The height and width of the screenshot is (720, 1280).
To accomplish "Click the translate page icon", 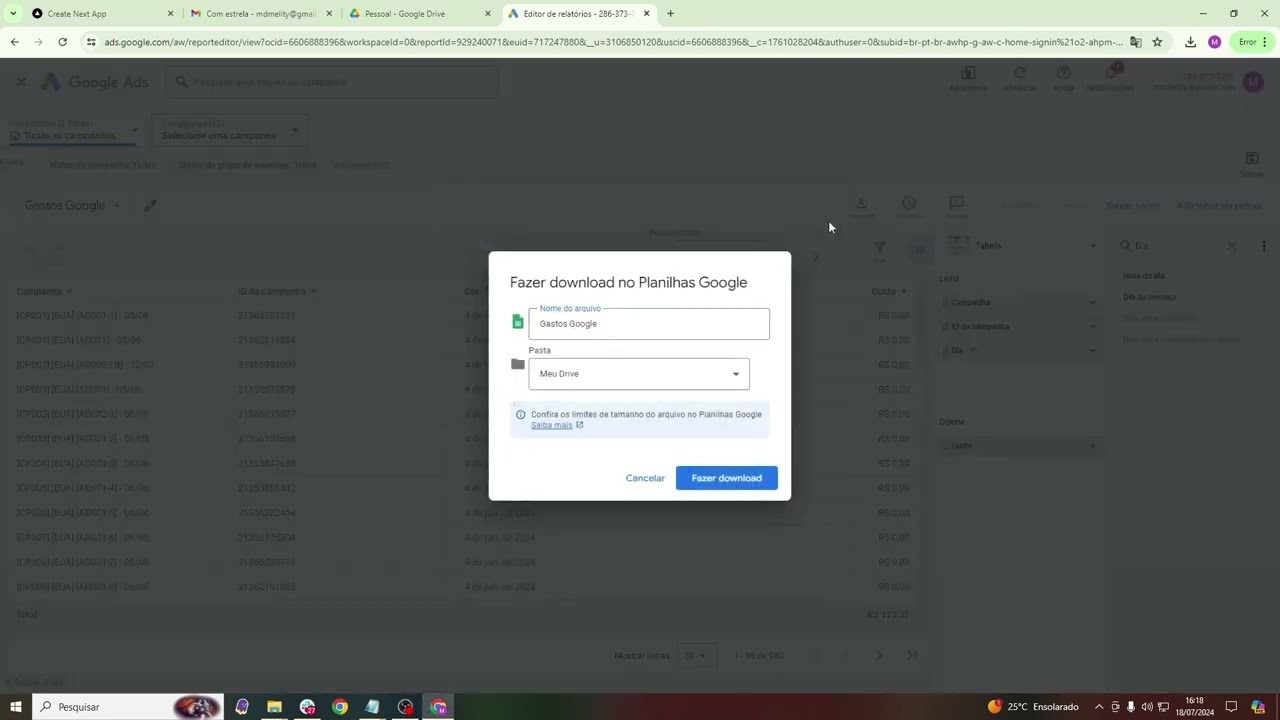I will click(1136, 42).
